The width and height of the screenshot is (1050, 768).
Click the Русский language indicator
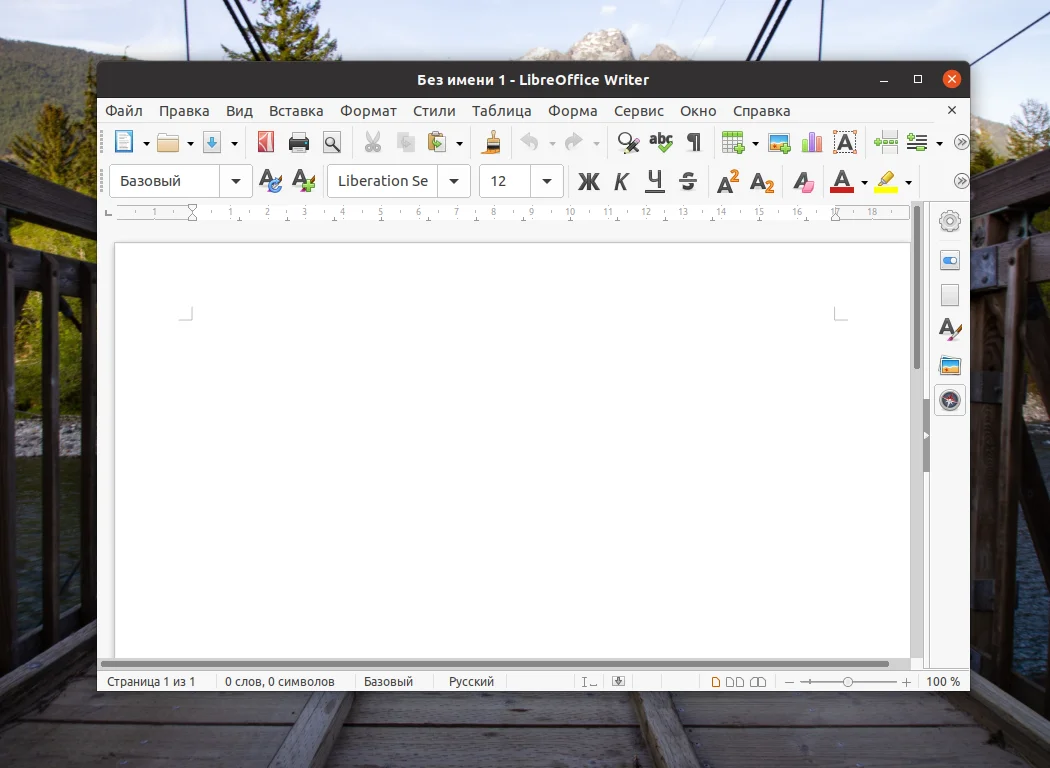470,681
